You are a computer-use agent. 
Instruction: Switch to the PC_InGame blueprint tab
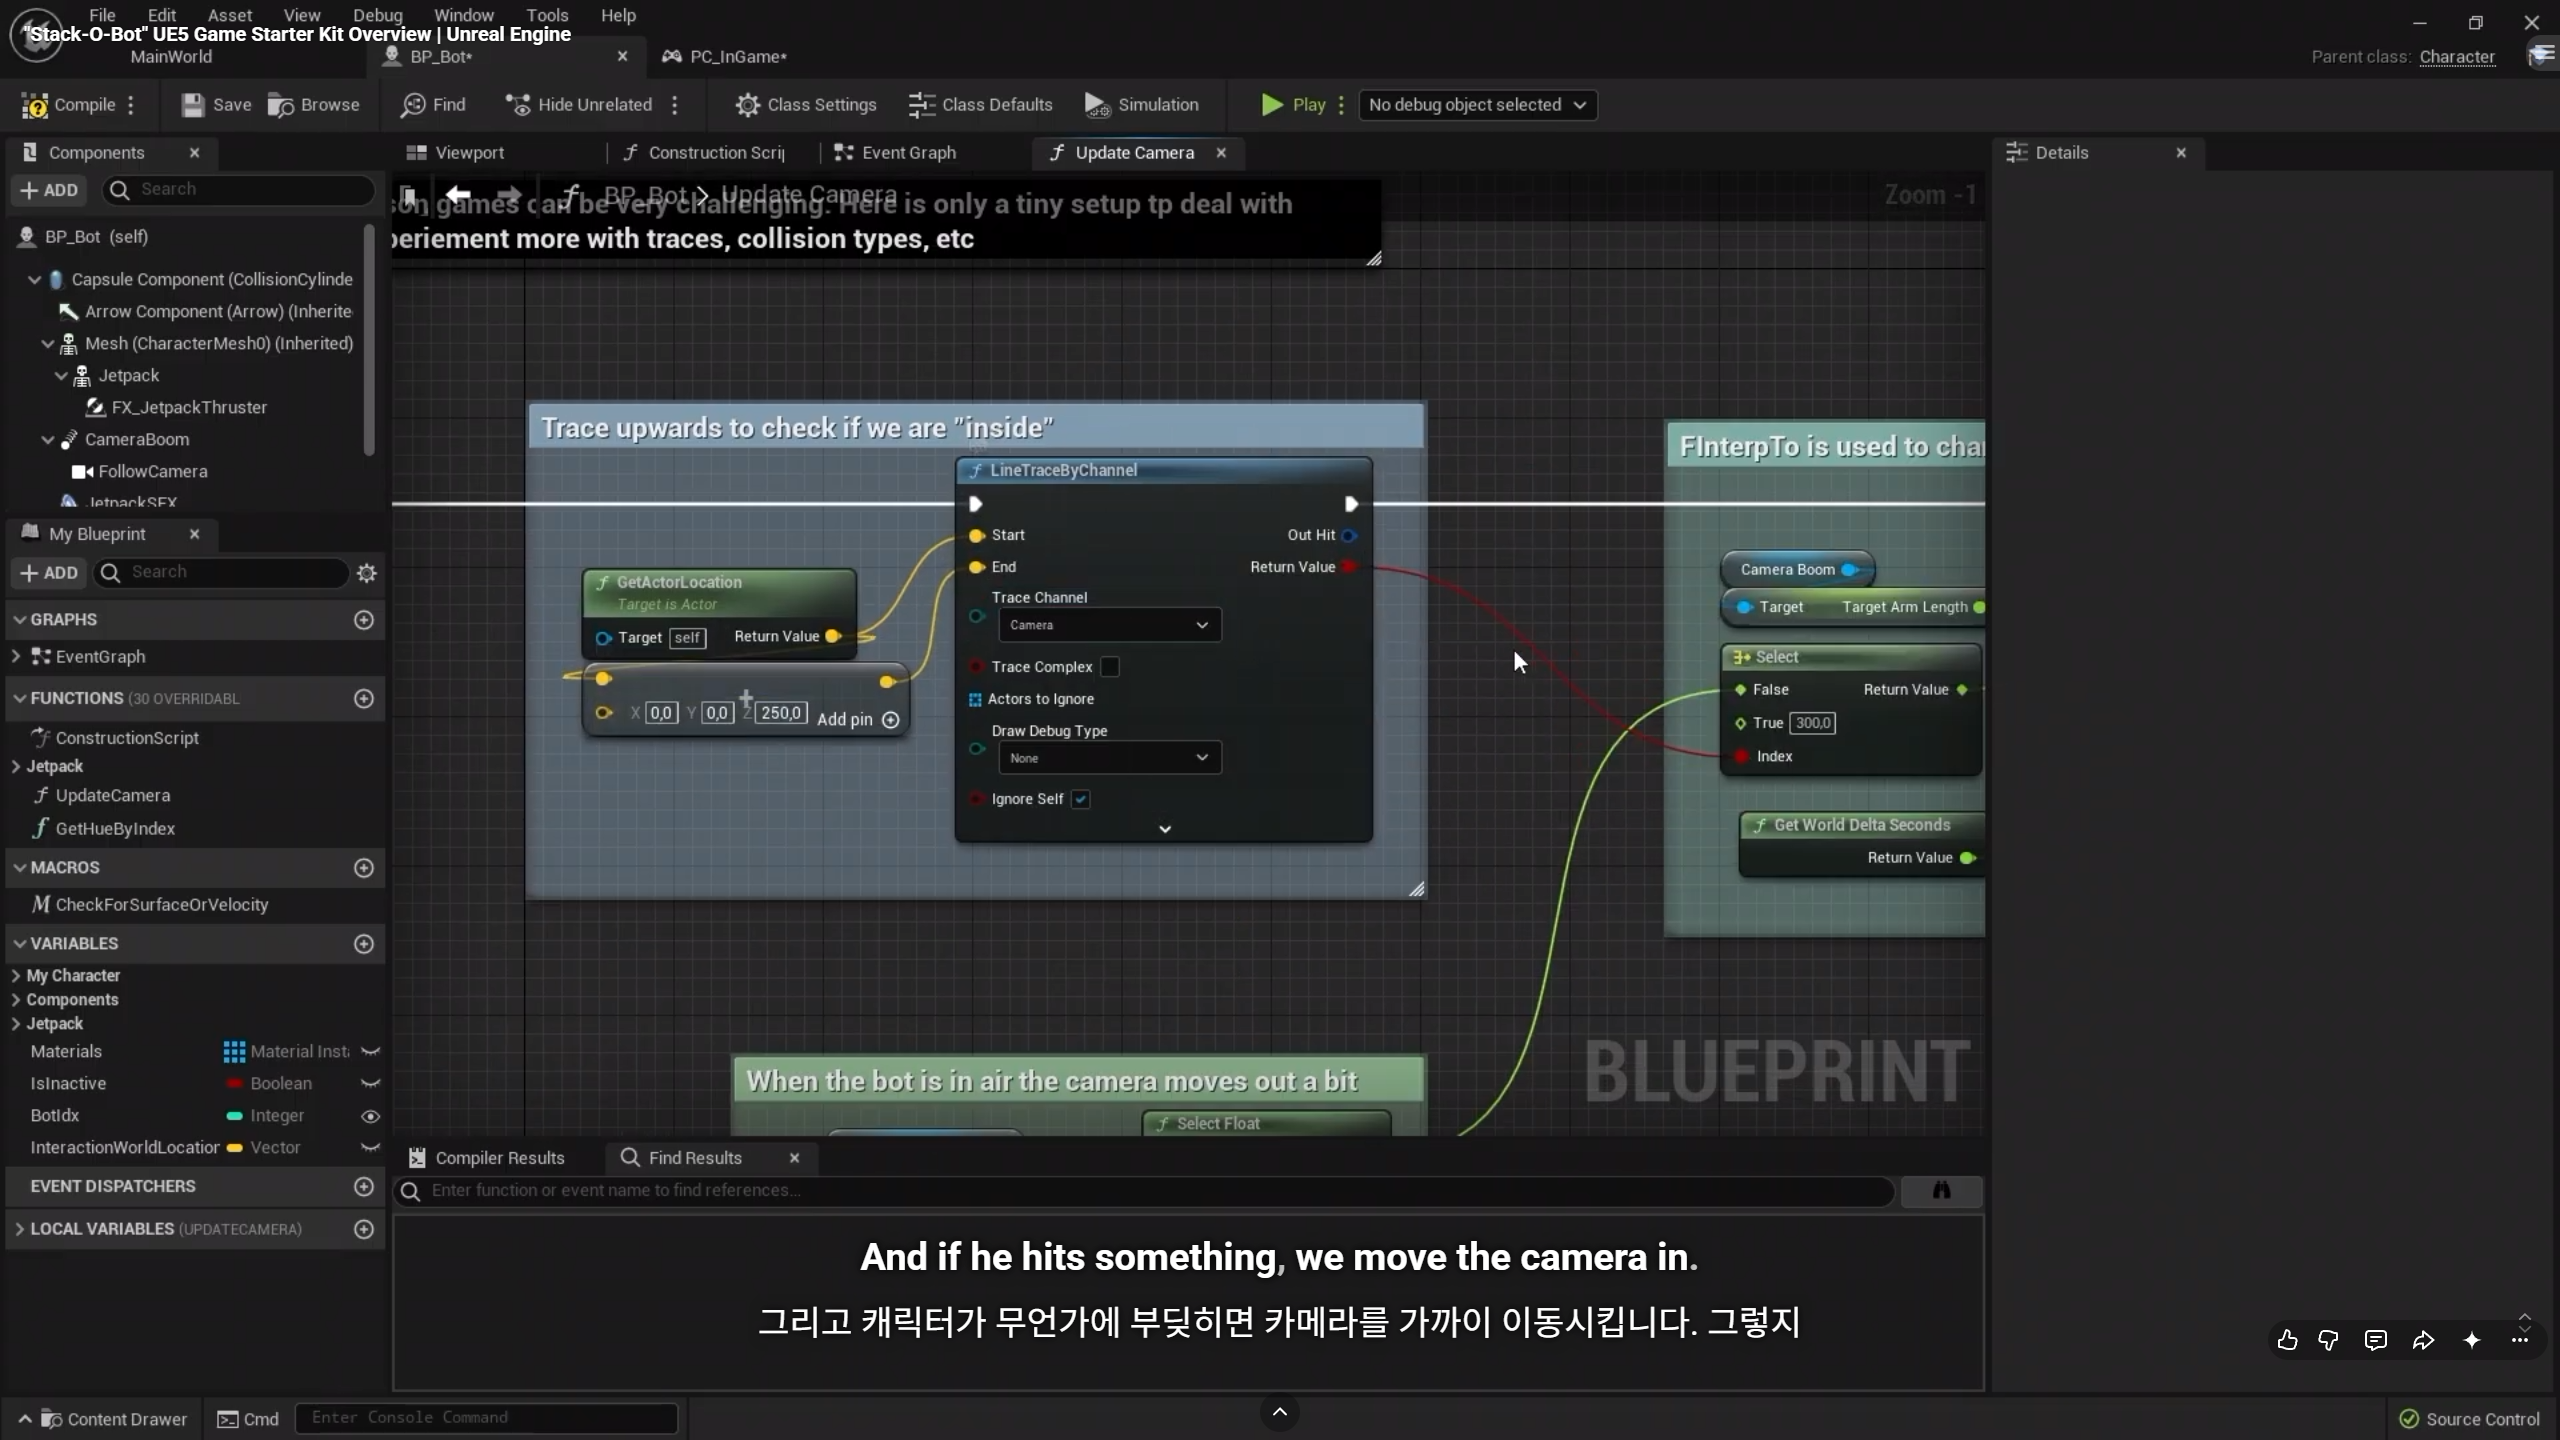[726, 57]
